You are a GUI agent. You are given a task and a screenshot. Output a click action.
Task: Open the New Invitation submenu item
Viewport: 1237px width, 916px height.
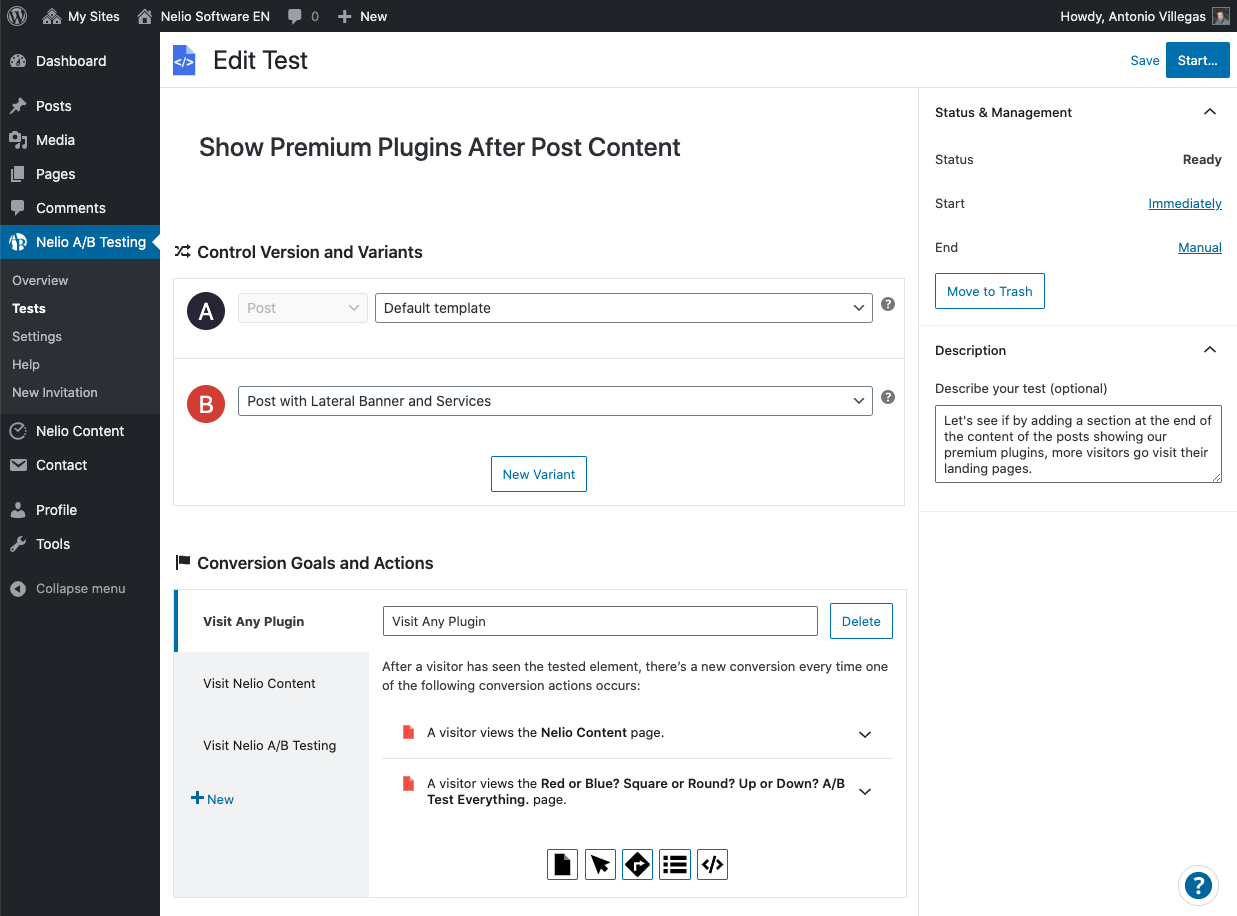[55, 393]
